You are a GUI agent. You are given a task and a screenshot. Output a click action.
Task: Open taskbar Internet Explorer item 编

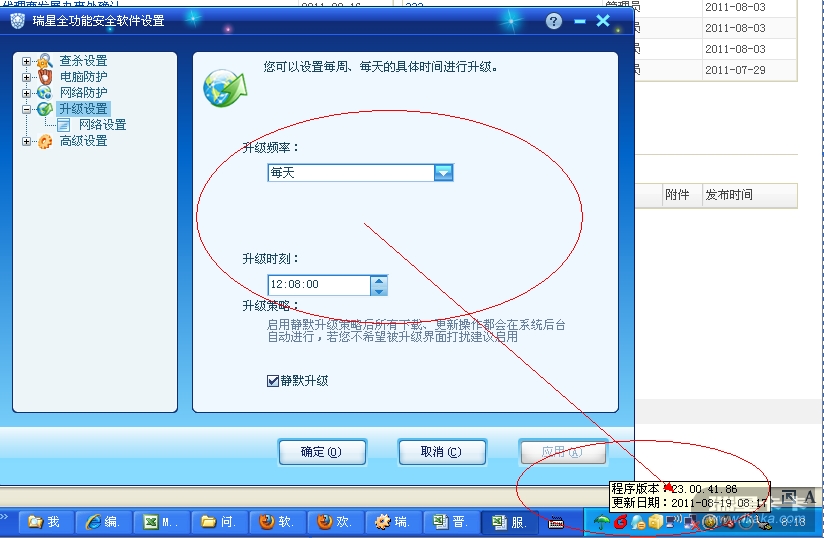click(103, 522)
